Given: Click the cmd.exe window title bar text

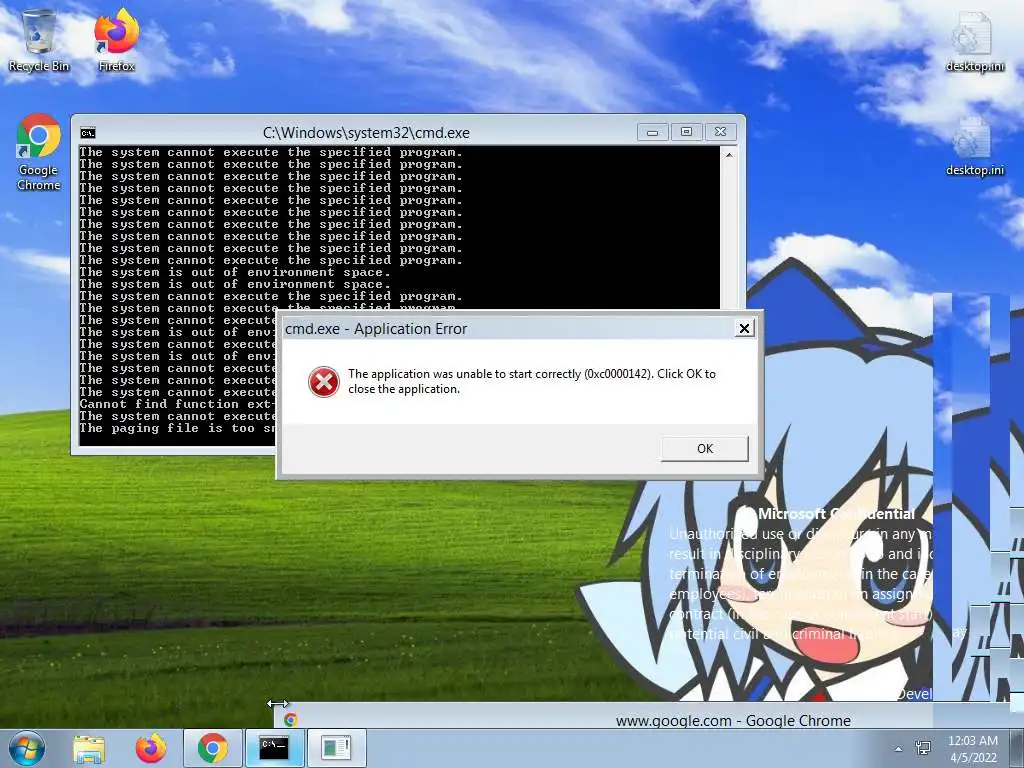Looking at the screenshot, I should pos(366,133).
